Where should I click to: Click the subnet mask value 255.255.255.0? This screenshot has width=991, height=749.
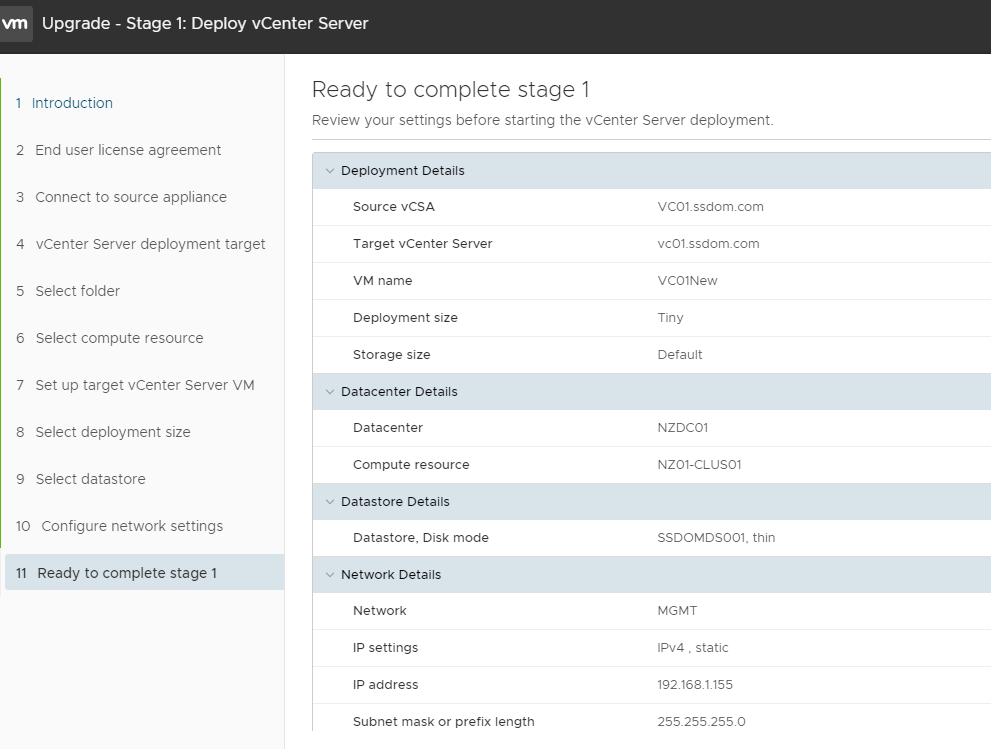[702, 722]
